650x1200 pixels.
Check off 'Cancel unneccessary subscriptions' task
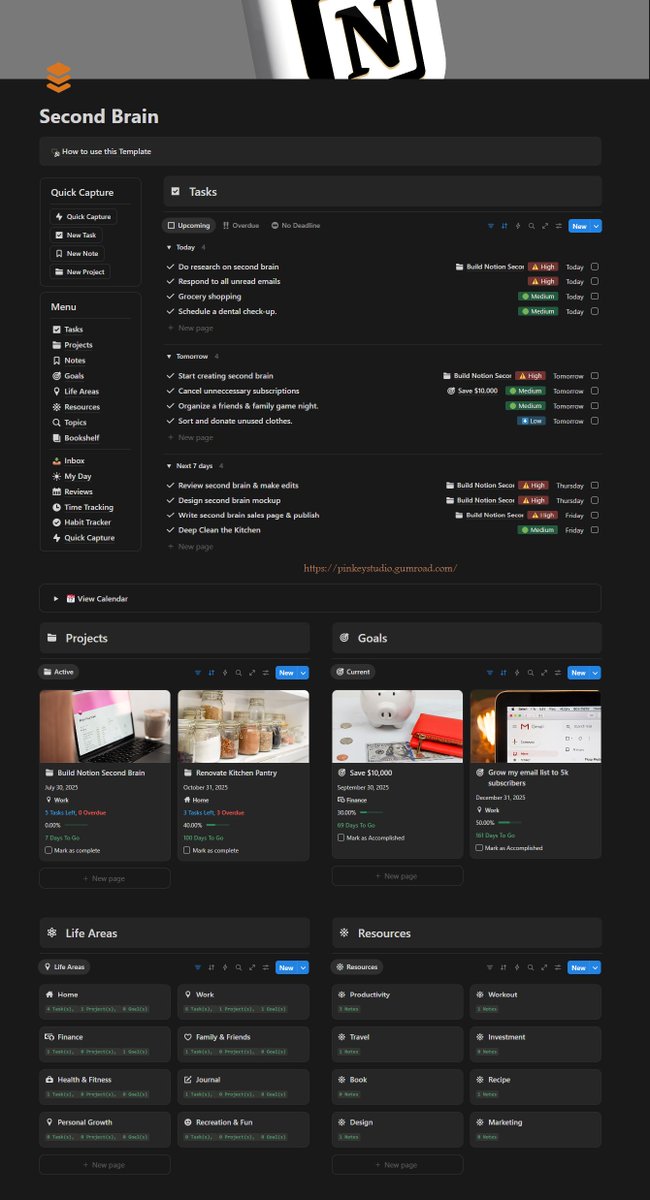tap(595, 391)
